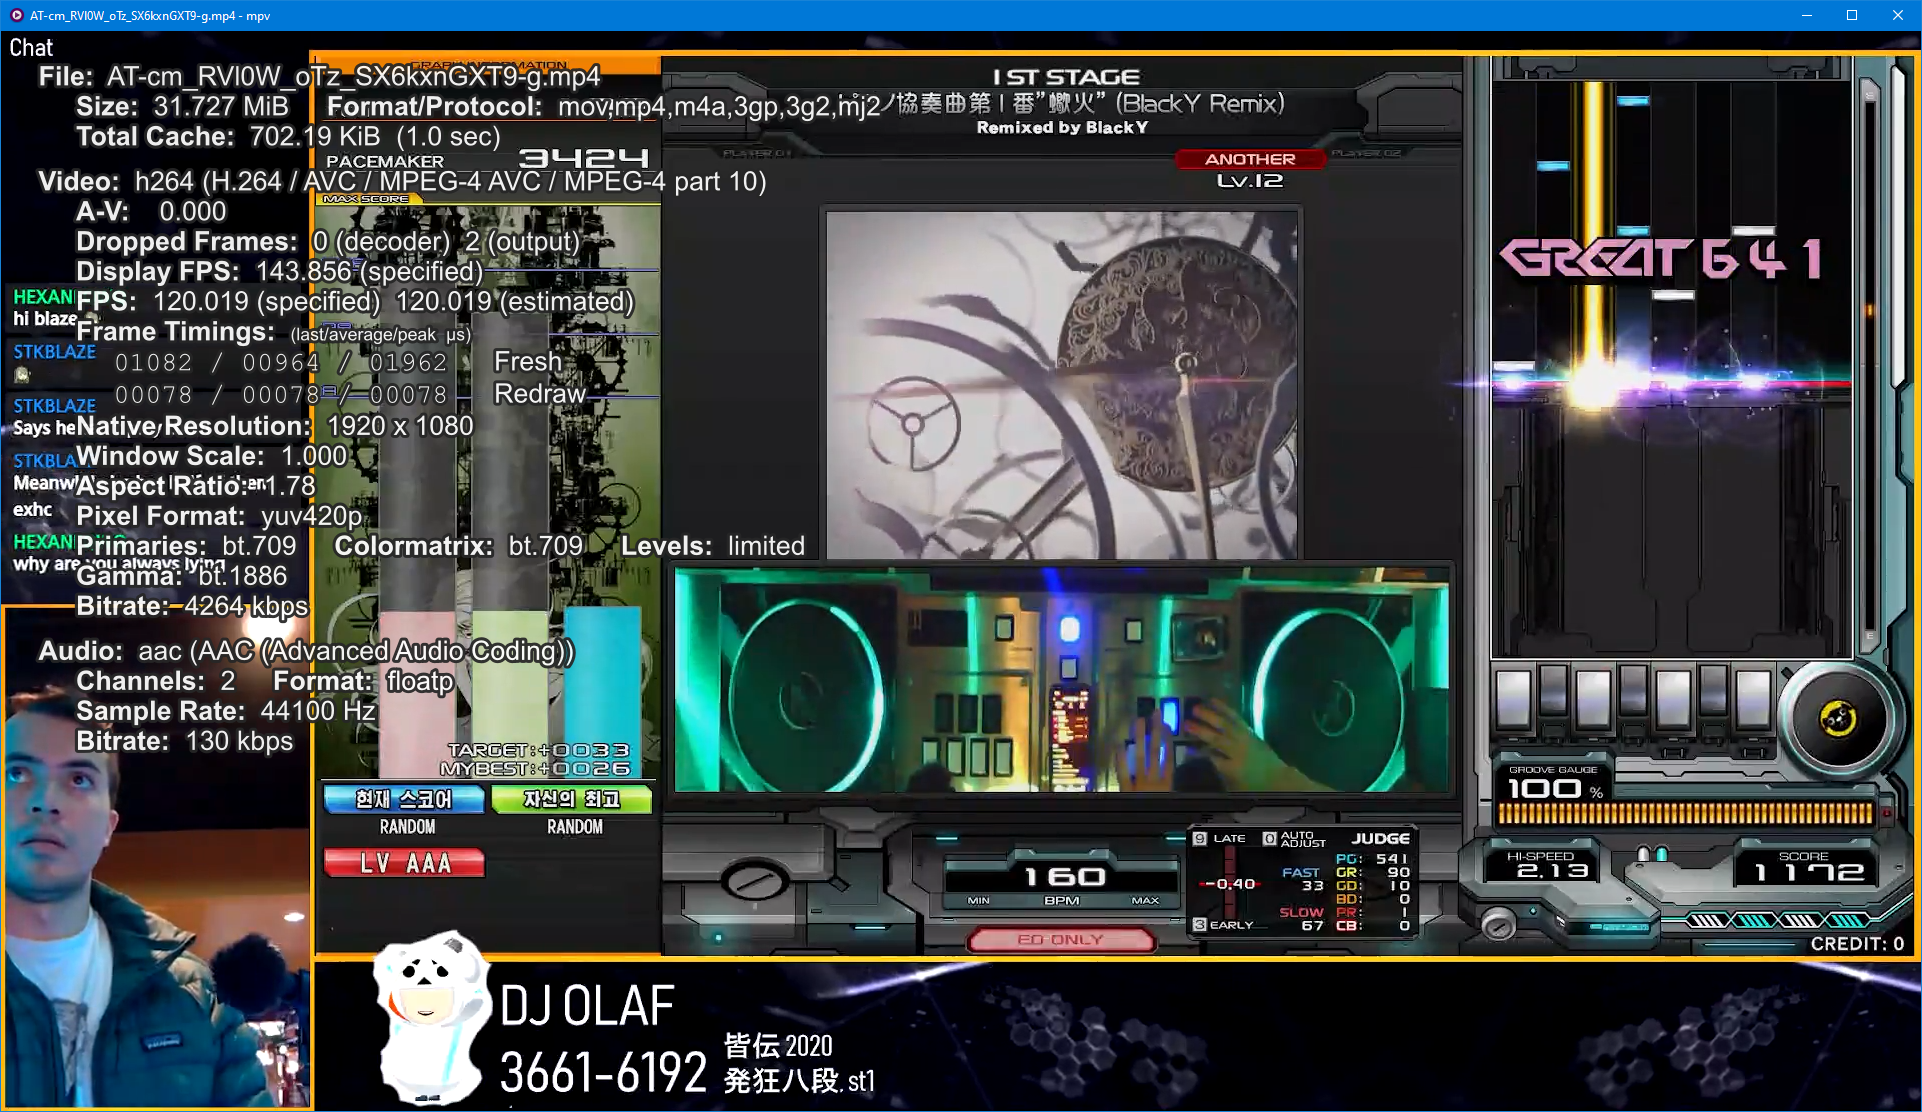Screen dimensions: 1922x1112
Task: Click the blue 현재 스코어 button
Action: click(x=404, y=799)
